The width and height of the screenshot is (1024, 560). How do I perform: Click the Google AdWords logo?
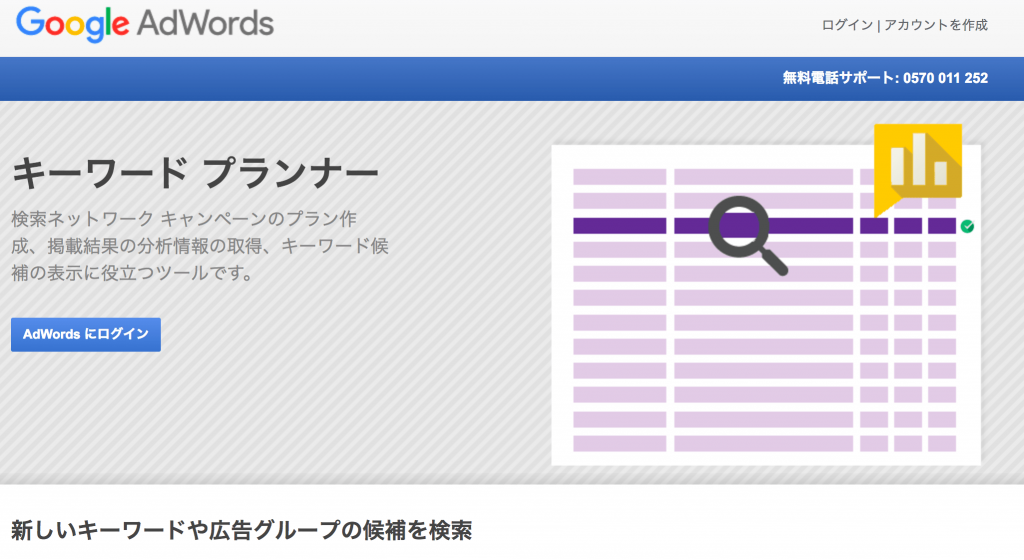point(145,24)
